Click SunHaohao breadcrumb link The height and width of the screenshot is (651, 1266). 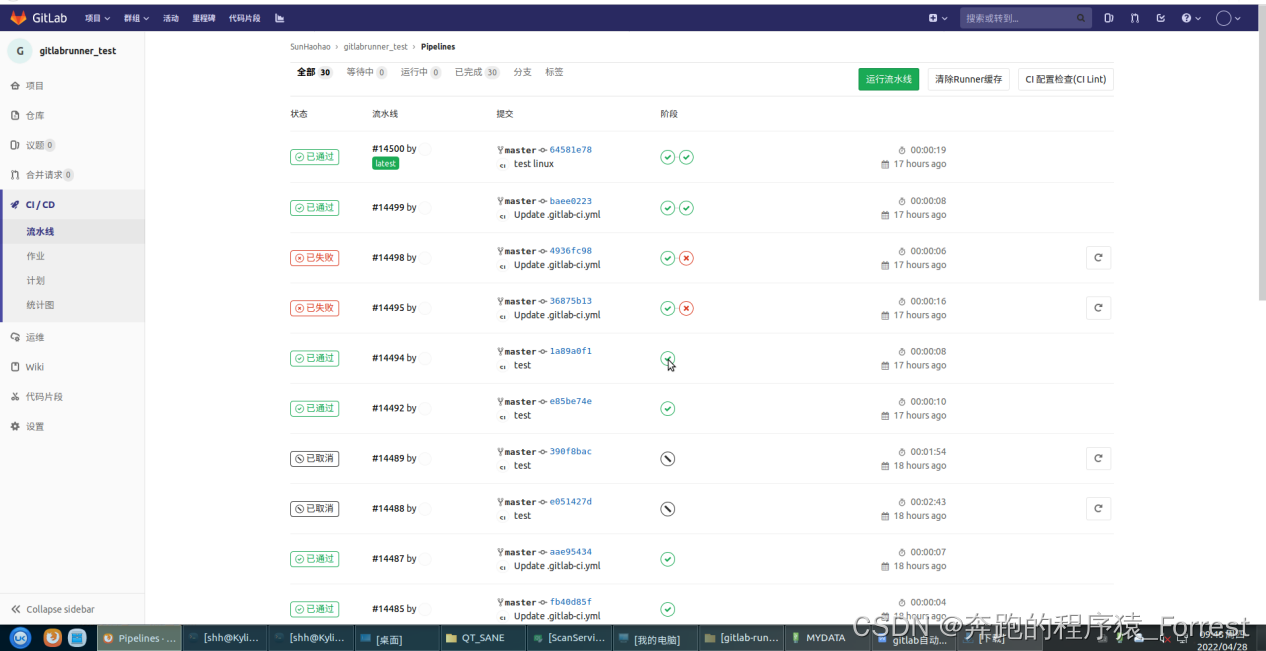pyautogui.click(x=310, y=47)
